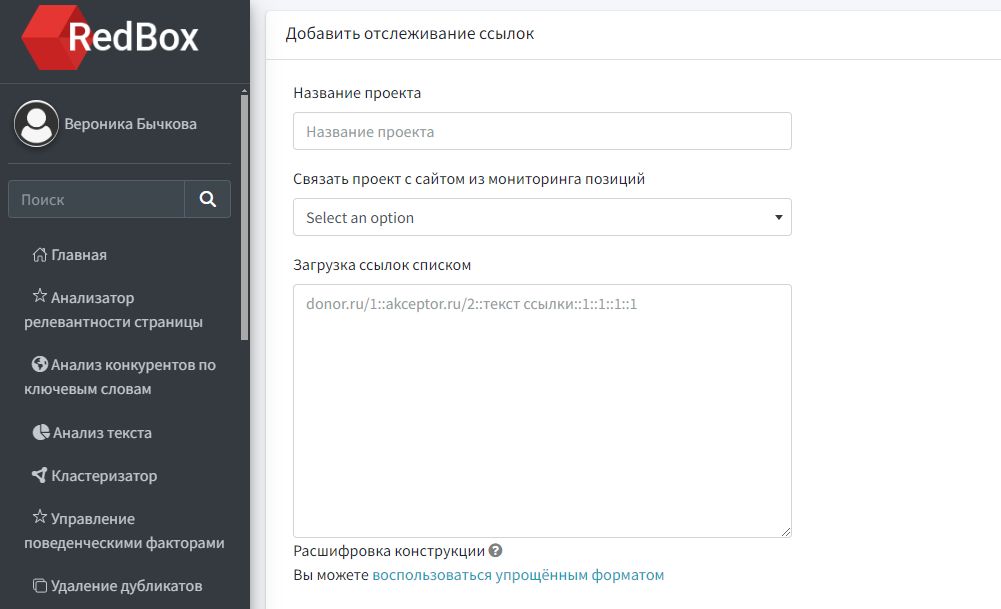Click the home icon beside Главная
The width and height of the screenshot is (1001, 609).
click(x=40, y=255)
